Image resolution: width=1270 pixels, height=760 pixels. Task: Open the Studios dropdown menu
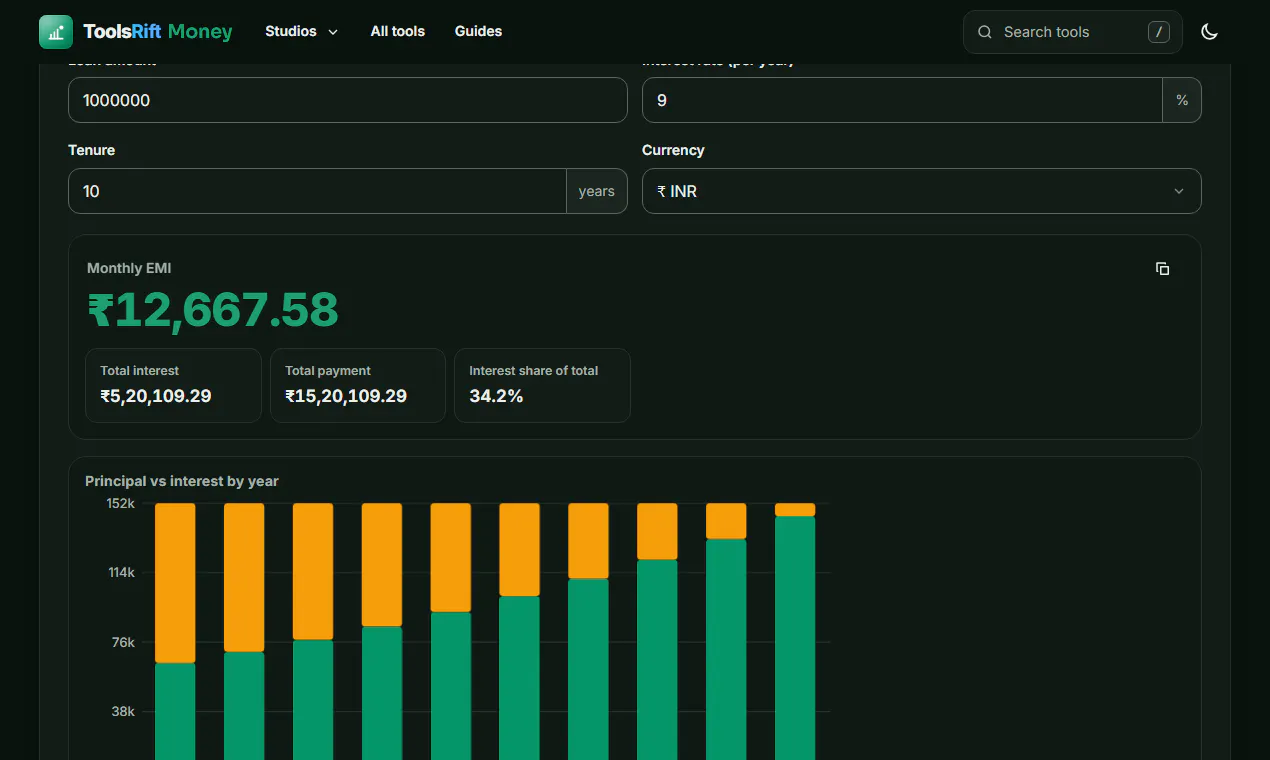coord(301,32)
